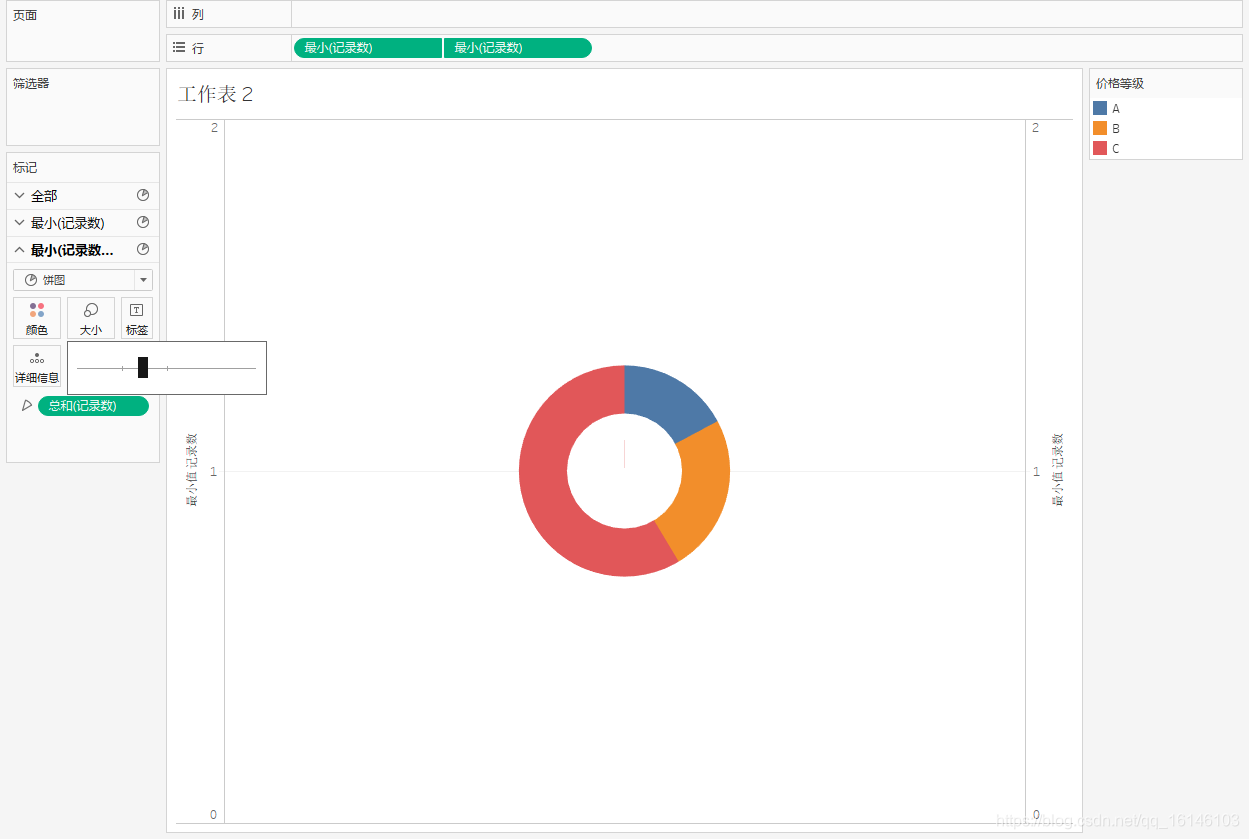Click the red C swatch in the legend

1100,148
